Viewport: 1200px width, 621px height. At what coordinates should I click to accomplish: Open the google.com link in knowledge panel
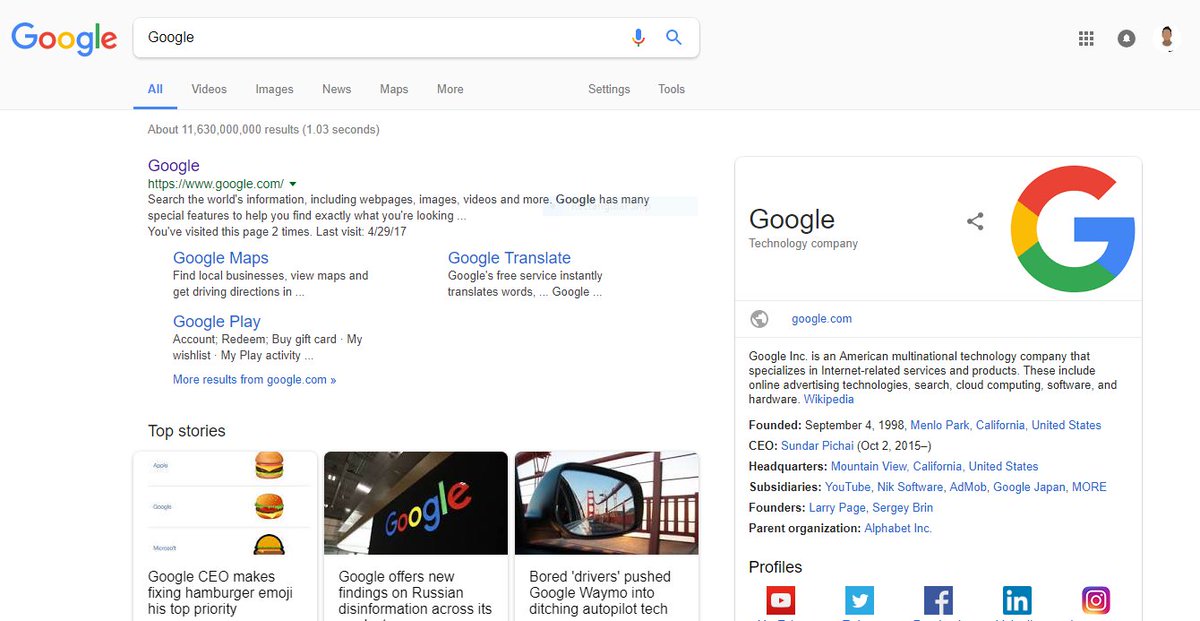(822, 319)
